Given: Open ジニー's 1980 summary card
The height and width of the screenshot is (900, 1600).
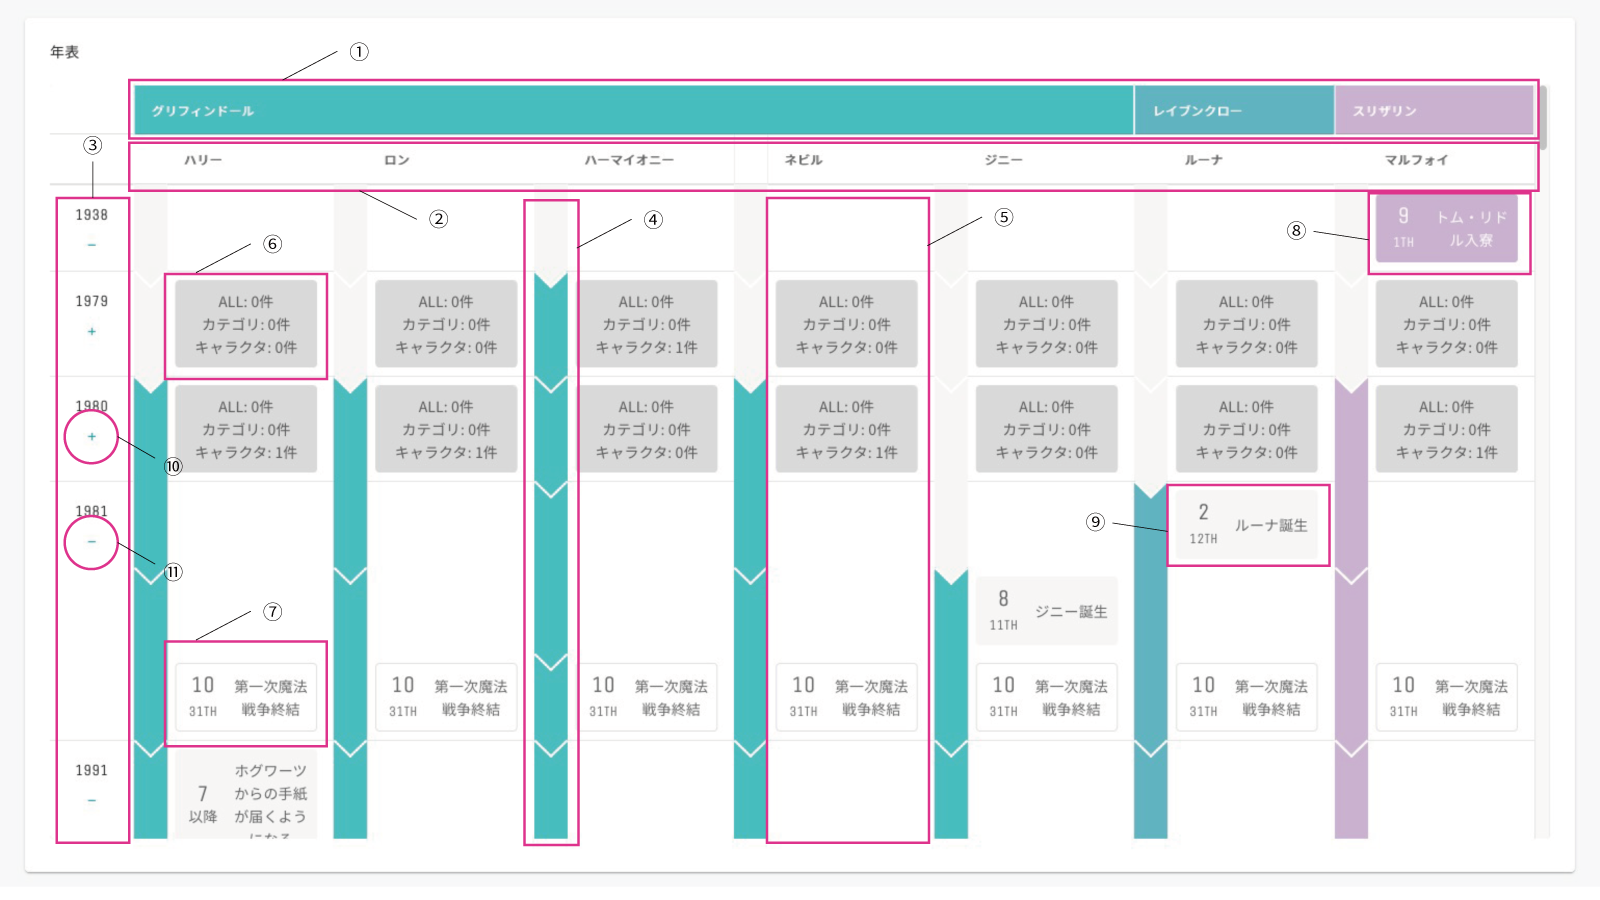Looking at the screenshot, I should click(x=1046, y=429).
